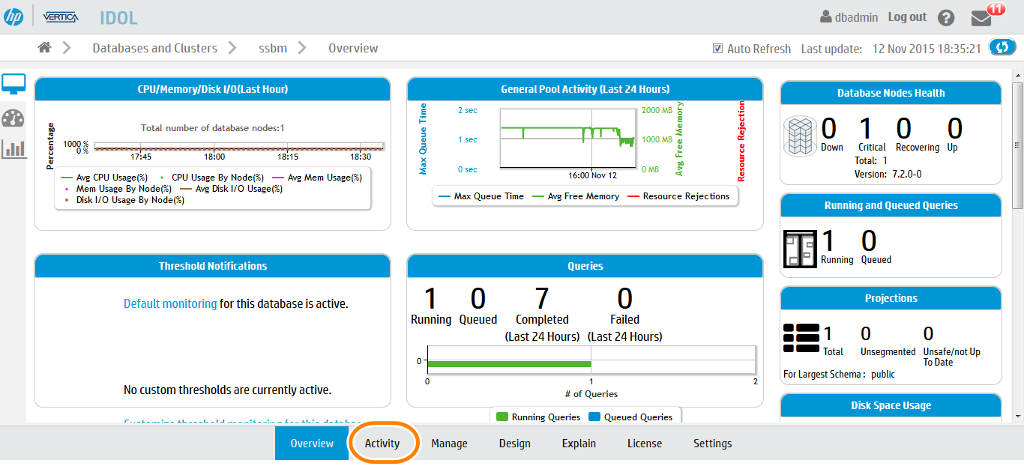The width and height of the screenshot is (1024, 466).
Task: Click the Log out link
Action: (x=906, y=17)
